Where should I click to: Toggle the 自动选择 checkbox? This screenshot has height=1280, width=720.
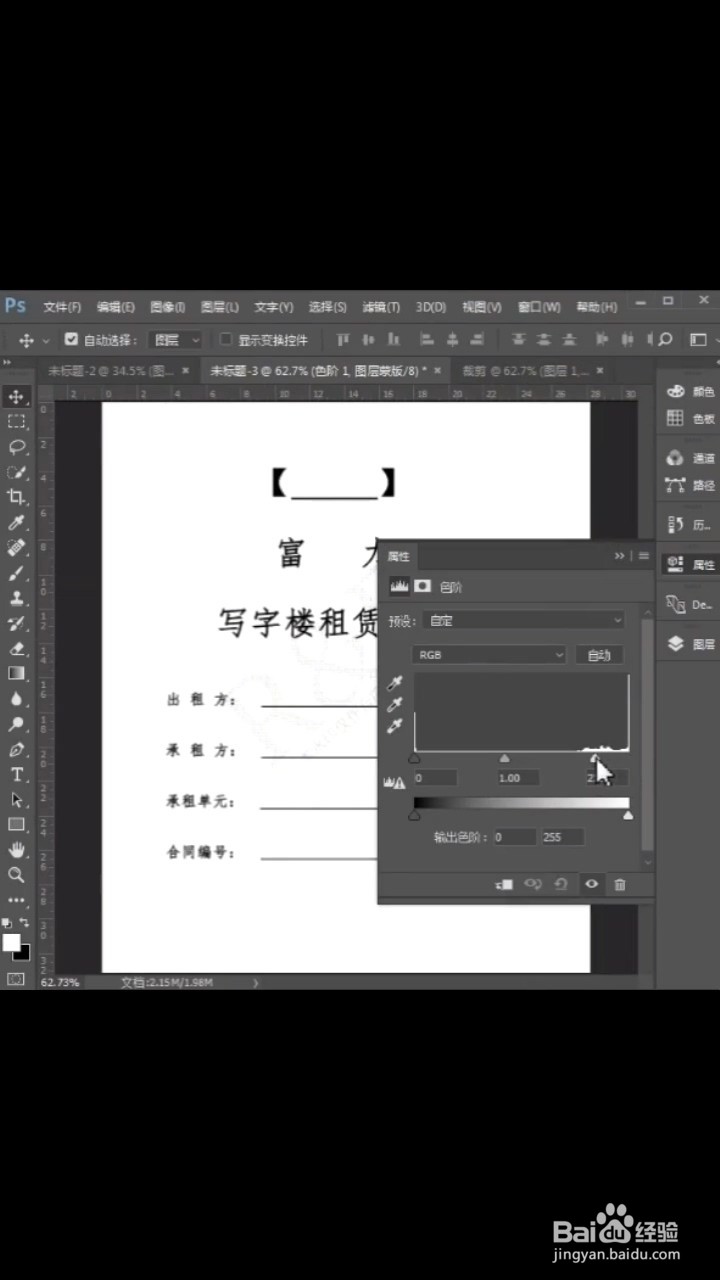(71, 339)
